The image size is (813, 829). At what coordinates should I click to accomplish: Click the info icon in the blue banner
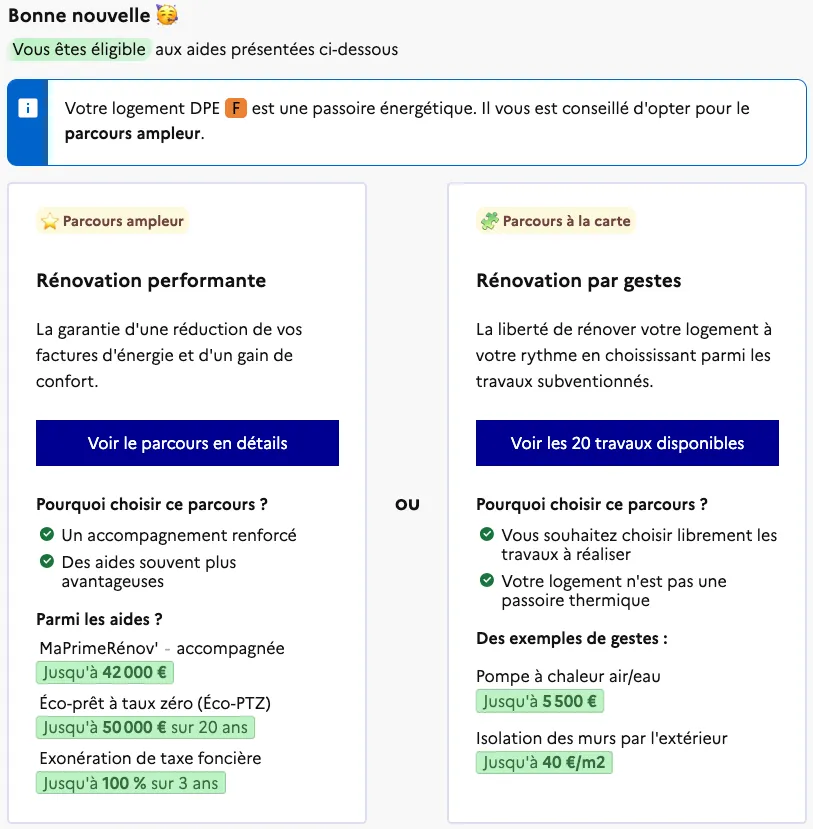pyautogui.click(x=28, y=109)
